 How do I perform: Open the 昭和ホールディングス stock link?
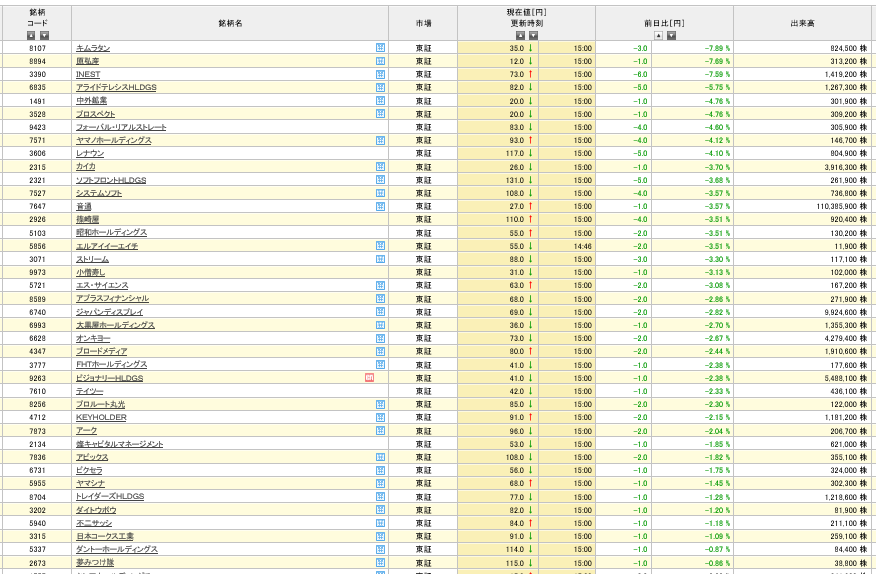(112, 233)
